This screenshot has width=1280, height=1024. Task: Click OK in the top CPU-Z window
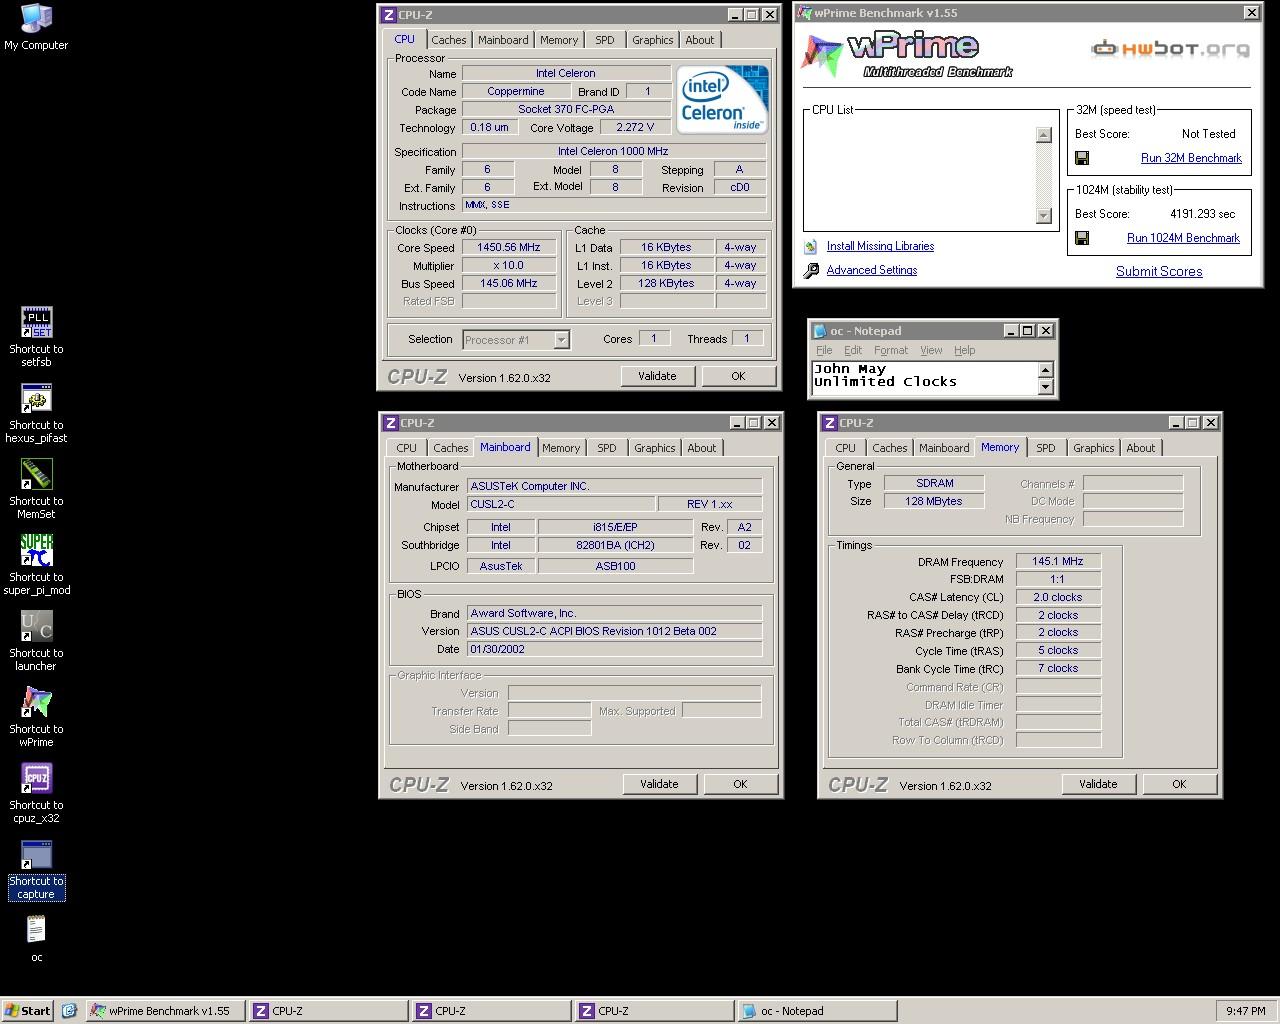738,376
